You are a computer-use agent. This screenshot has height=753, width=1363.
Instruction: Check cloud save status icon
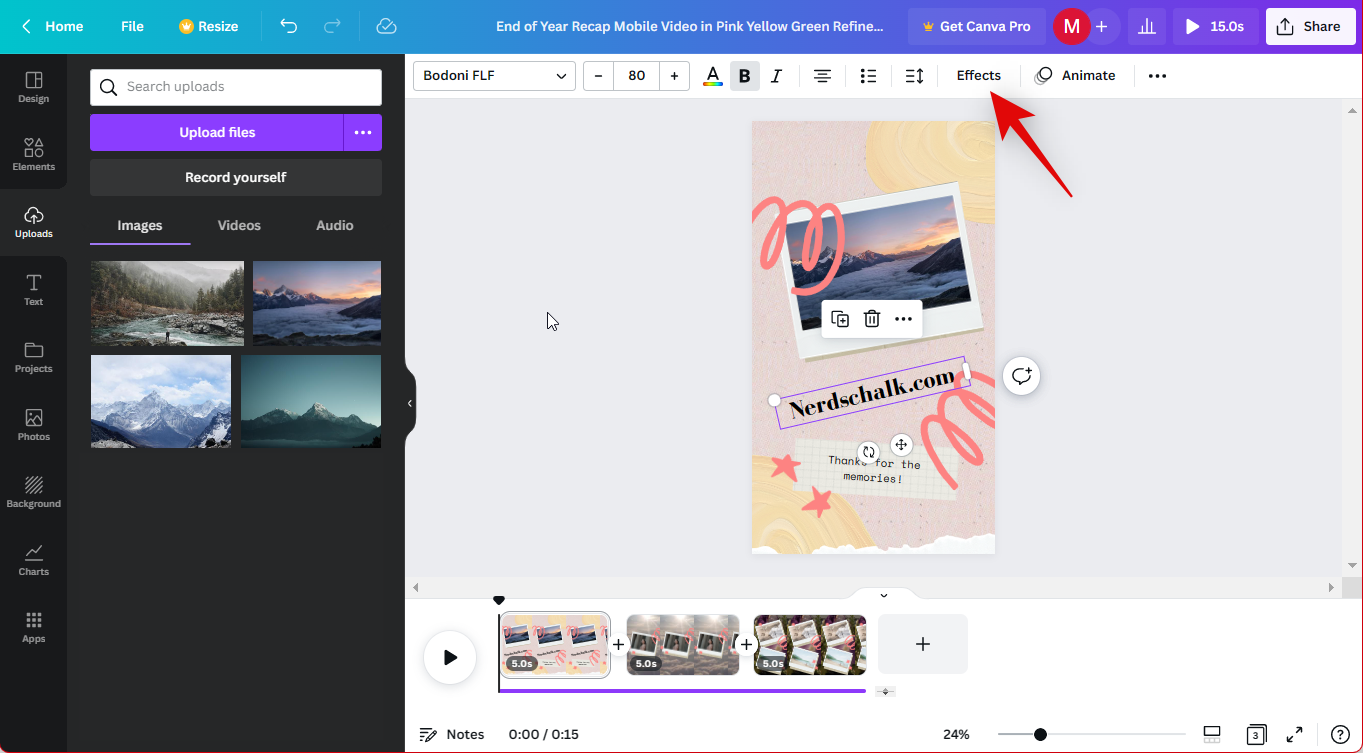[386, 26]
